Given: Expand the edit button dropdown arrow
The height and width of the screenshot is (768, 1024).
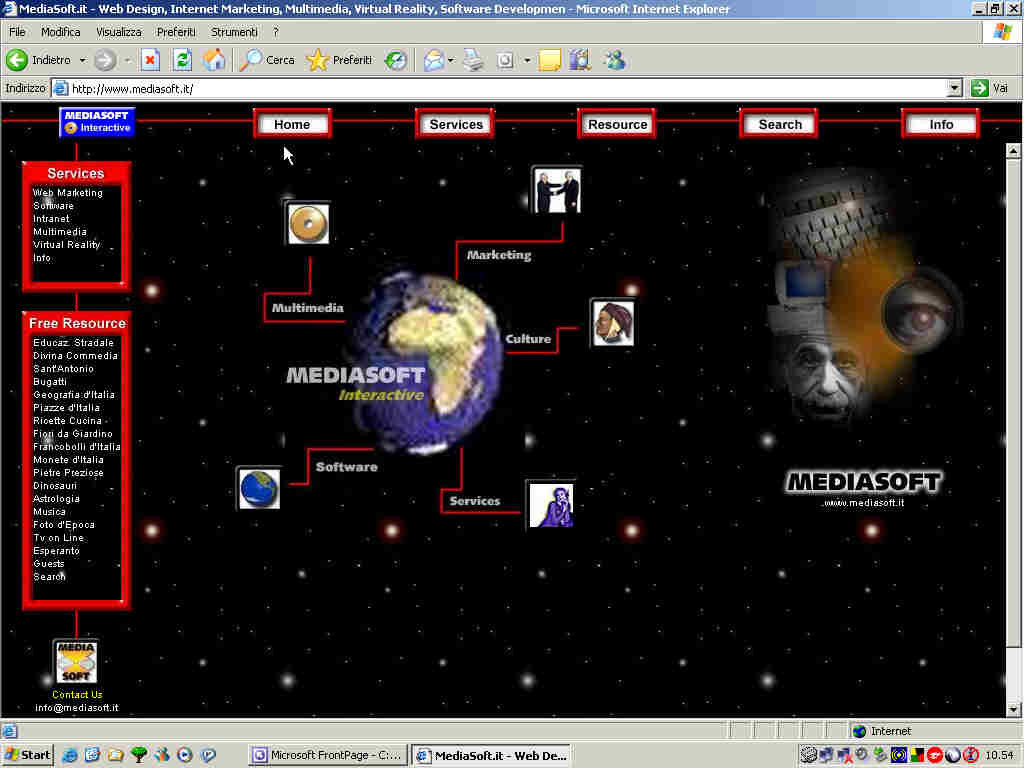Looking at the screenshot, I should click(526, 61).
